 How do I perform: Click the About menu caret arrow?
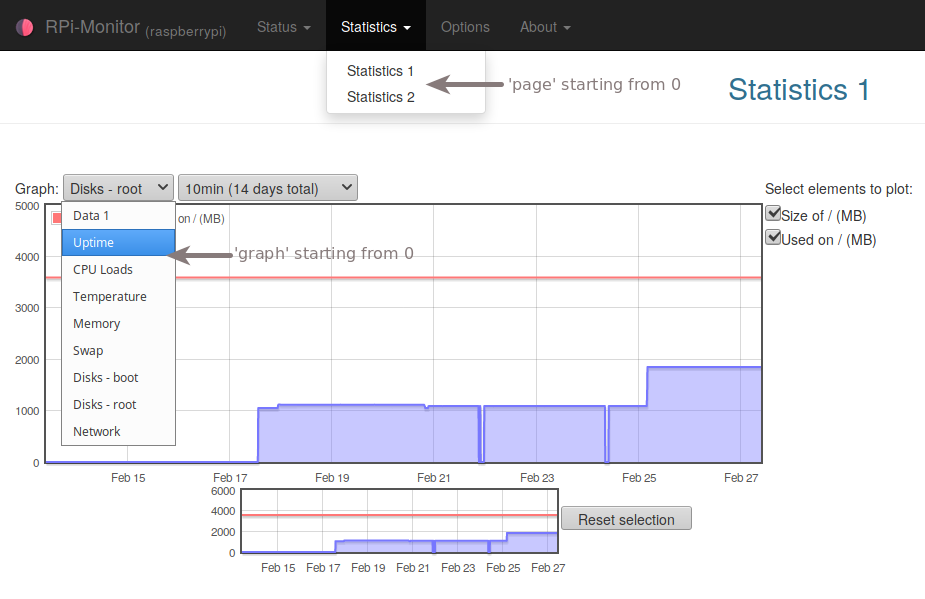click(567, 28)
